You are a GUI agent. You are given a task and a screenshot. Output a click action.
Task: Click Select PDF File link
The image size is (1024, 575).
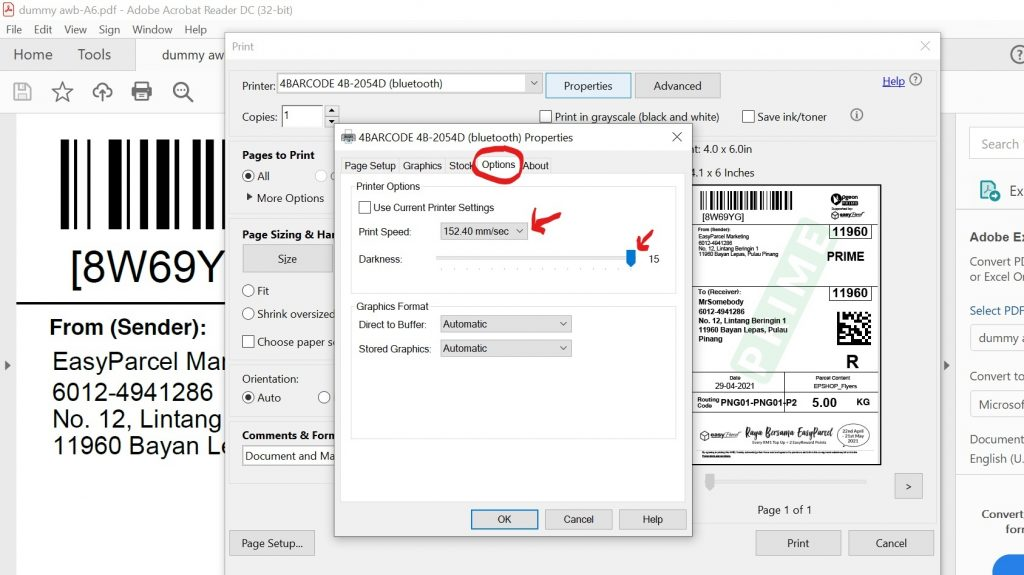point(997,310)
